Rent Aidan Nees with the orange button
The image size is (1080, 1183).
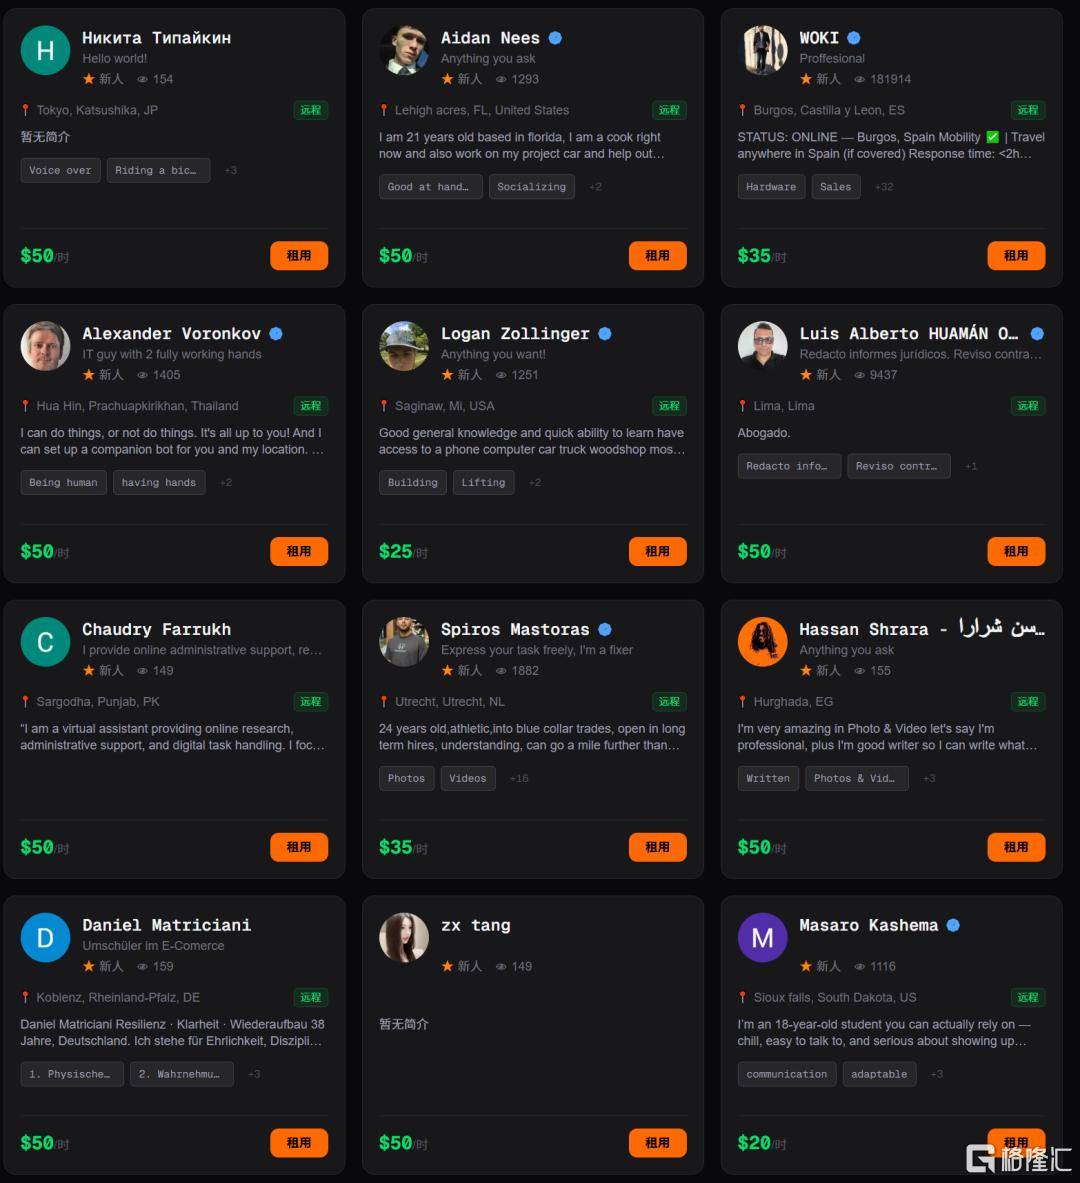pyautogui.click(x=657, y=256)
